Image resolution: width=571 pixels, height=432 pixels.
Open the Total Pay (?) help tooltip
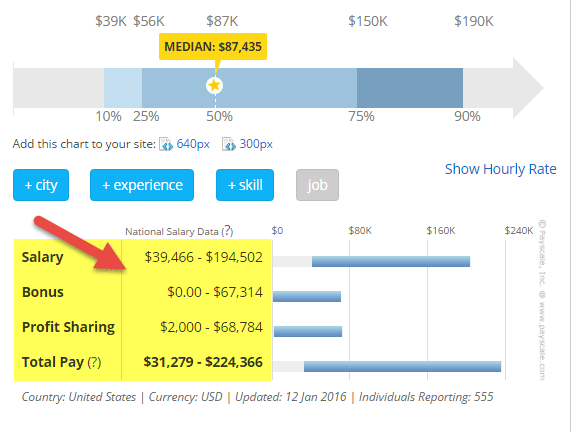pyautogui.click(x=94, y=362)
